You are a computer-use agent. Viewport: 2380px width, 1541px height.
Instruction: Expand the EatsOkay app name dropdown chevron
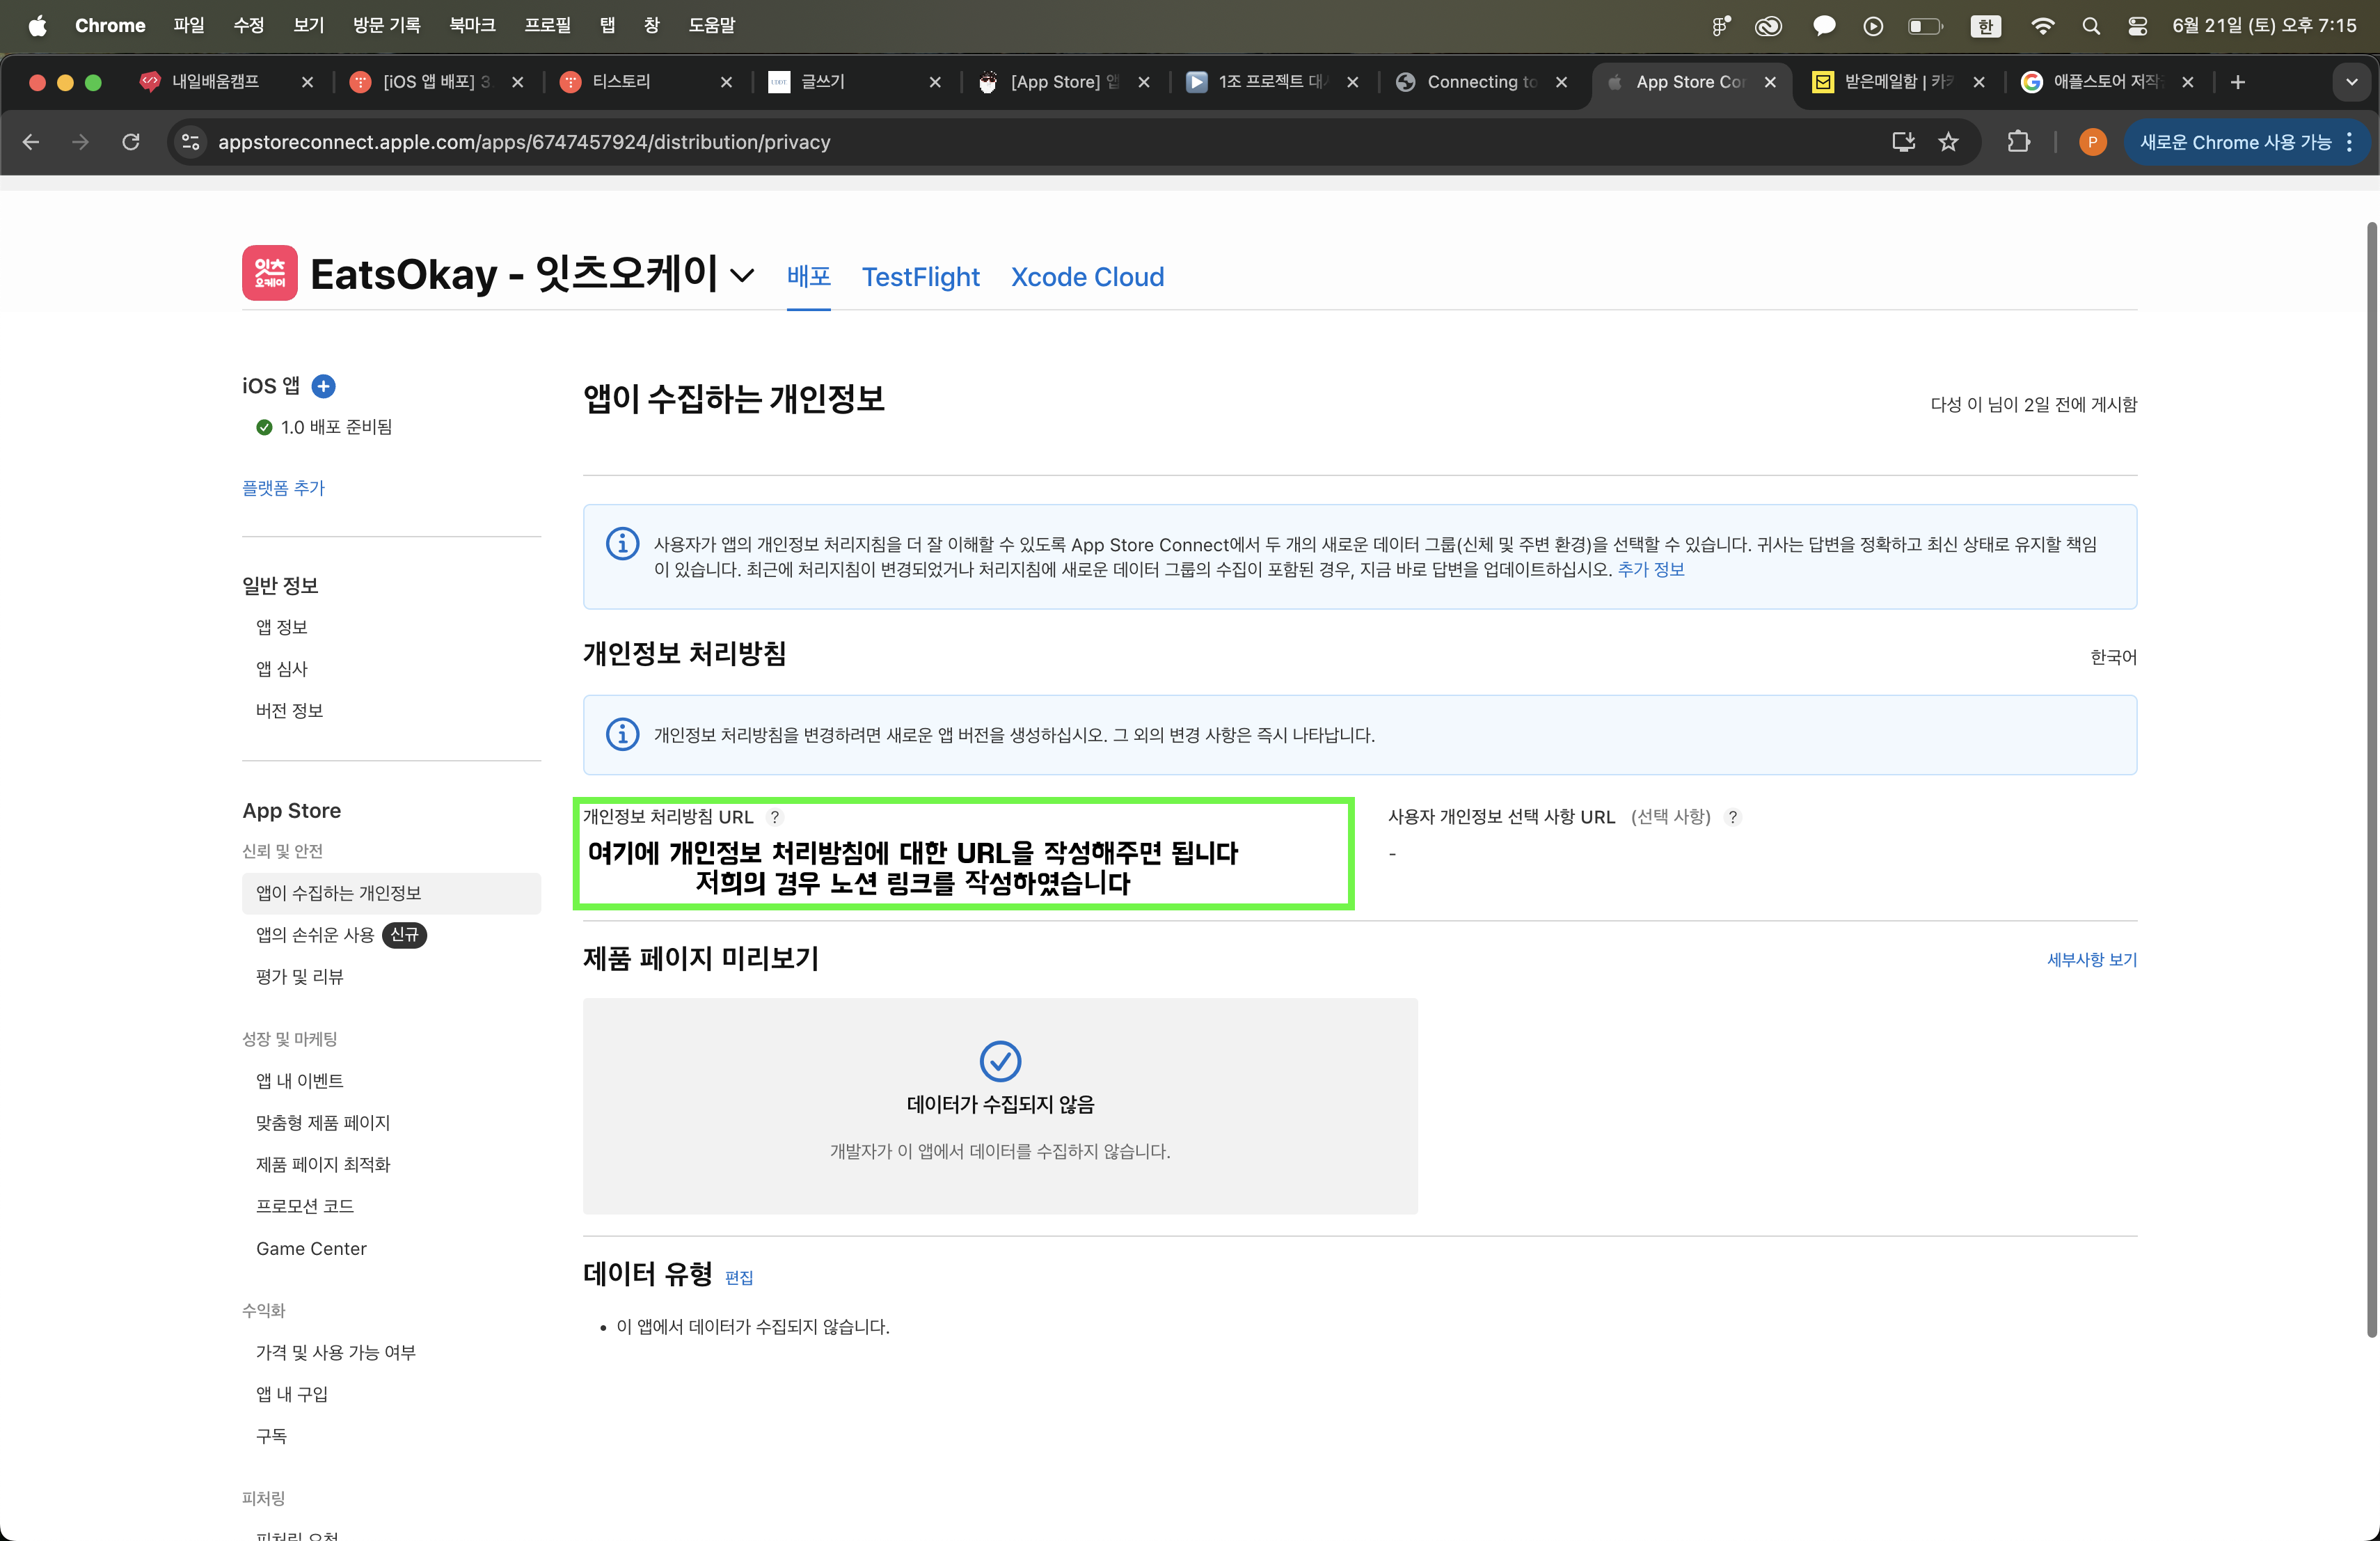tap(742, 276)
